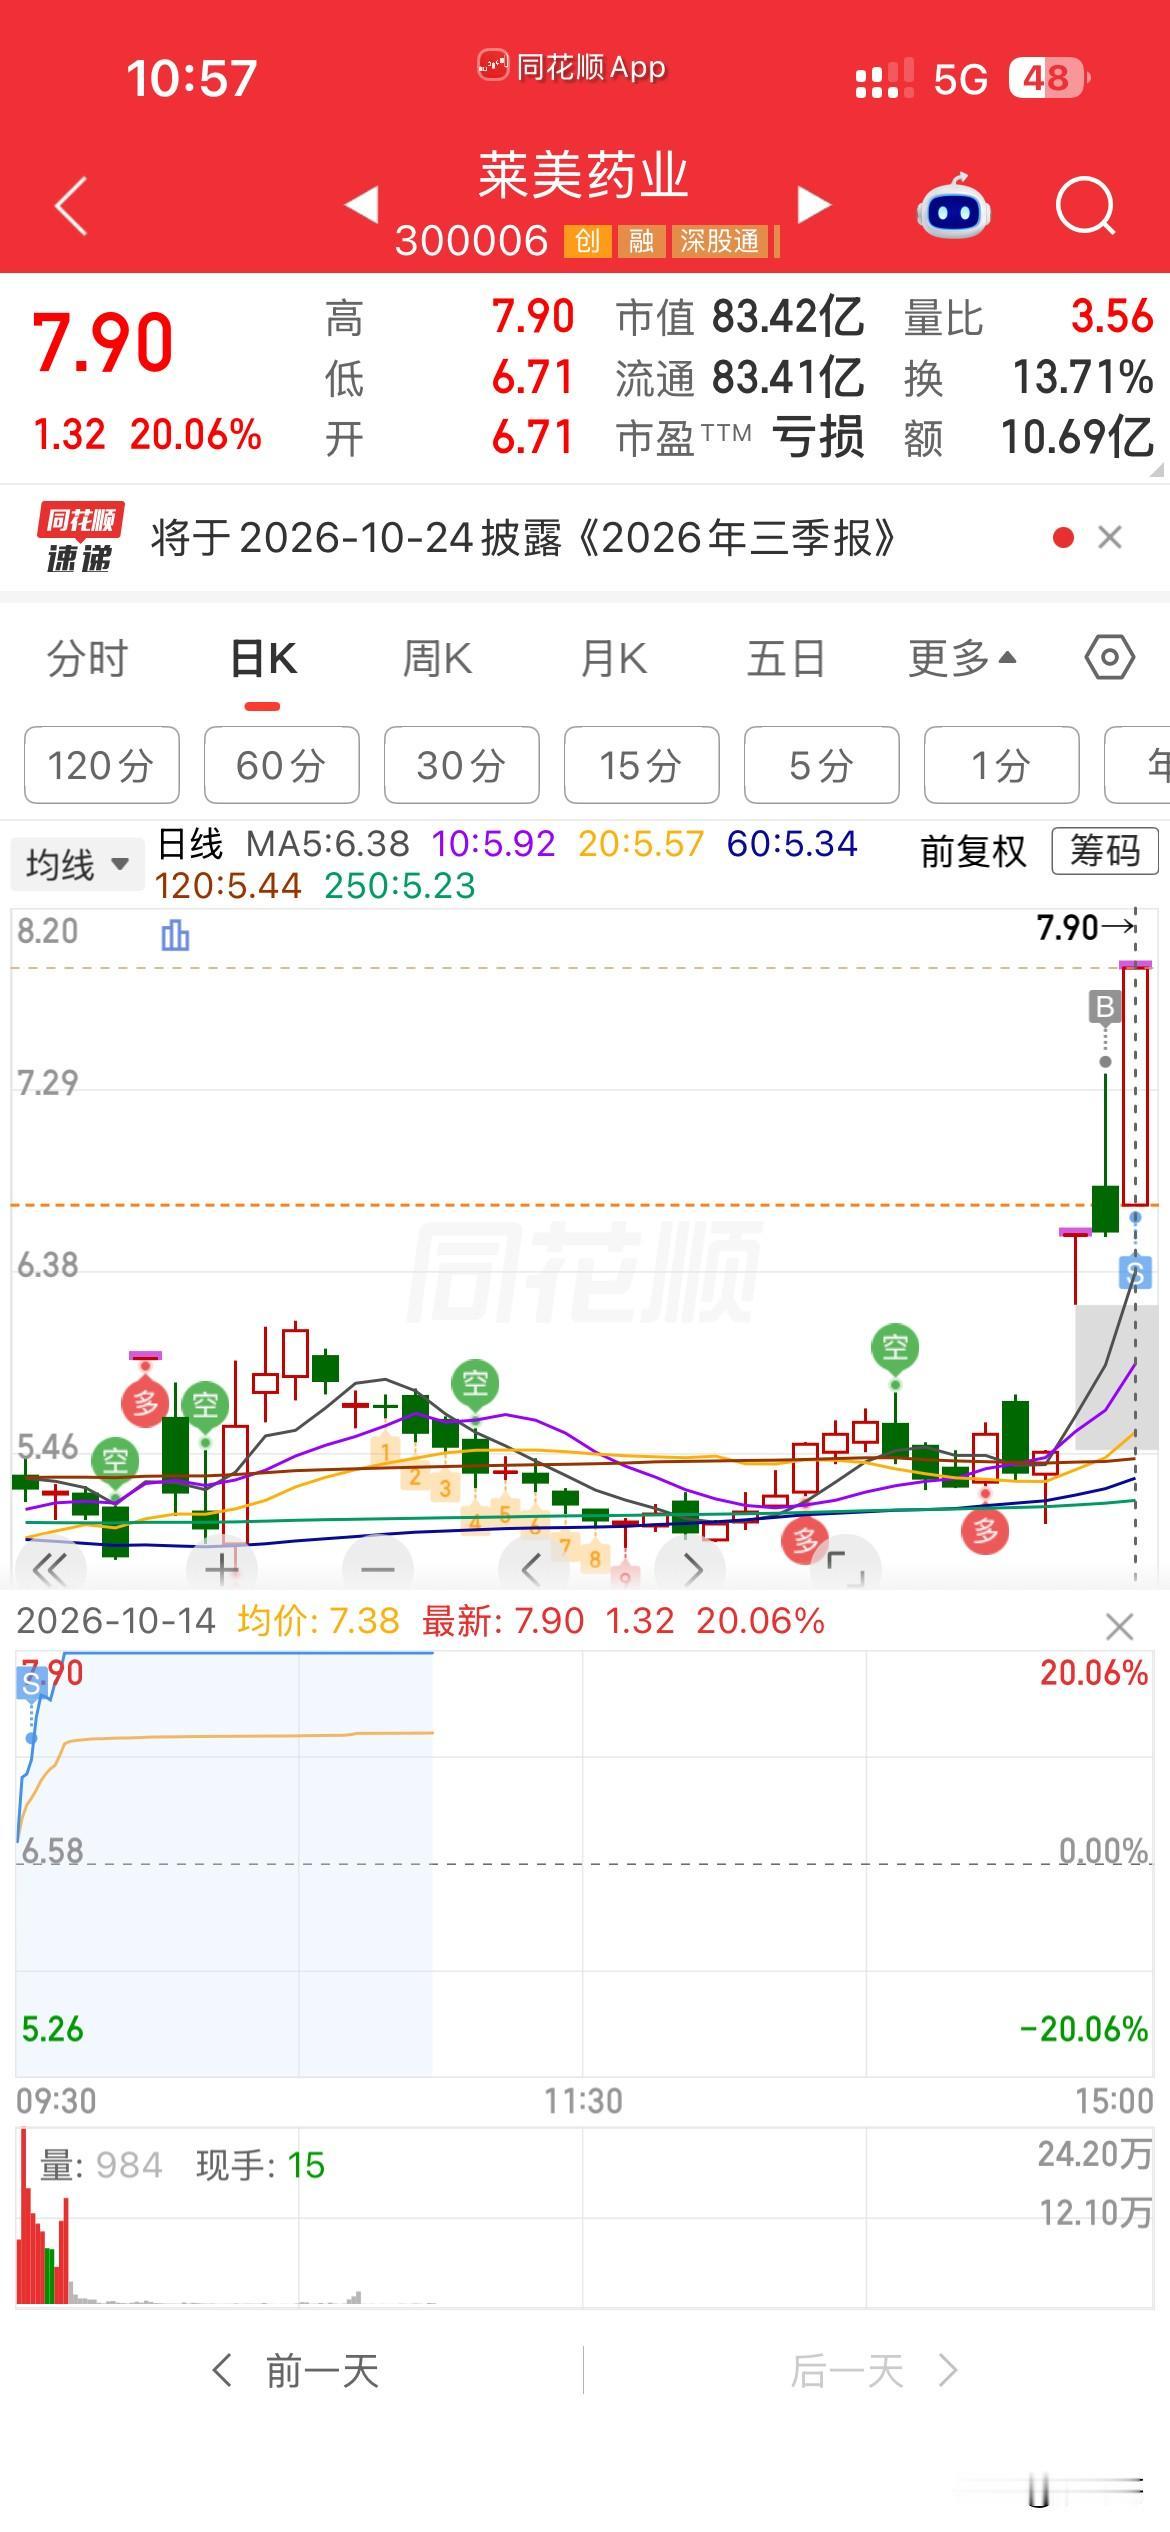
Task: Tap the fullscreen expand chart icon
Action: (847, 1569)
